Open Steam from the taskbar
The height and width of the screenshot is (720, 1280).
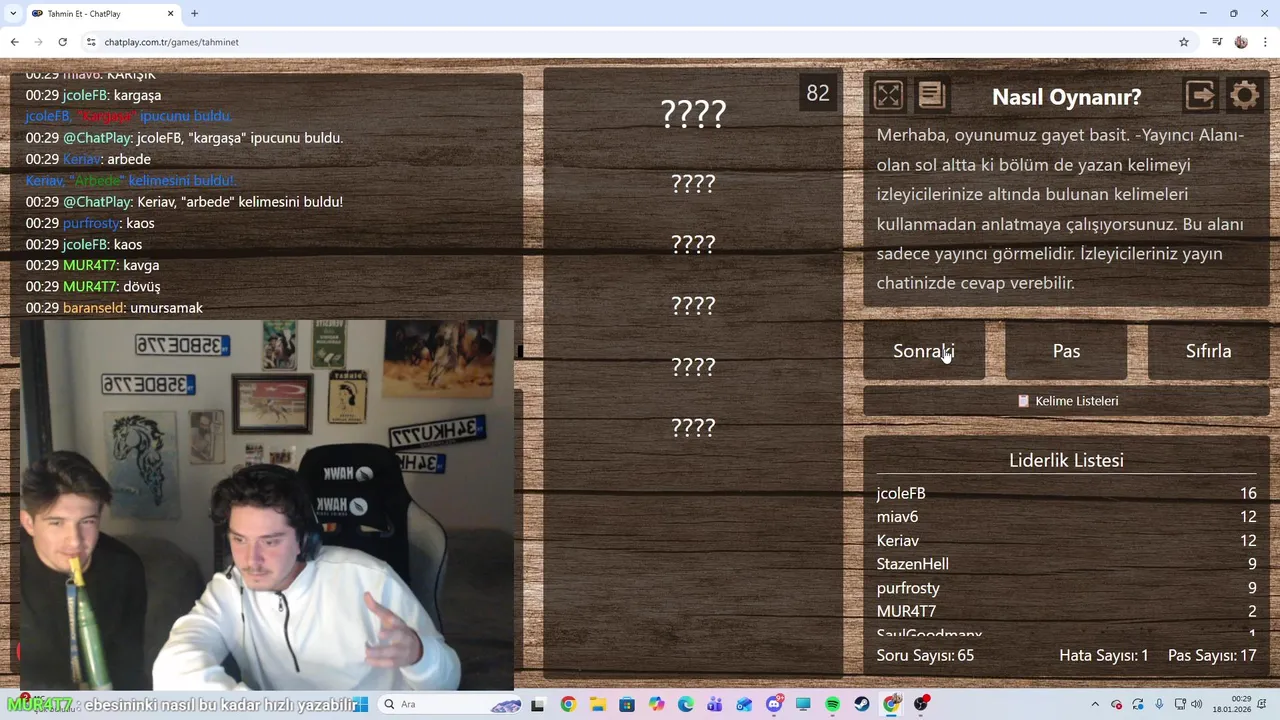[862, 705]
